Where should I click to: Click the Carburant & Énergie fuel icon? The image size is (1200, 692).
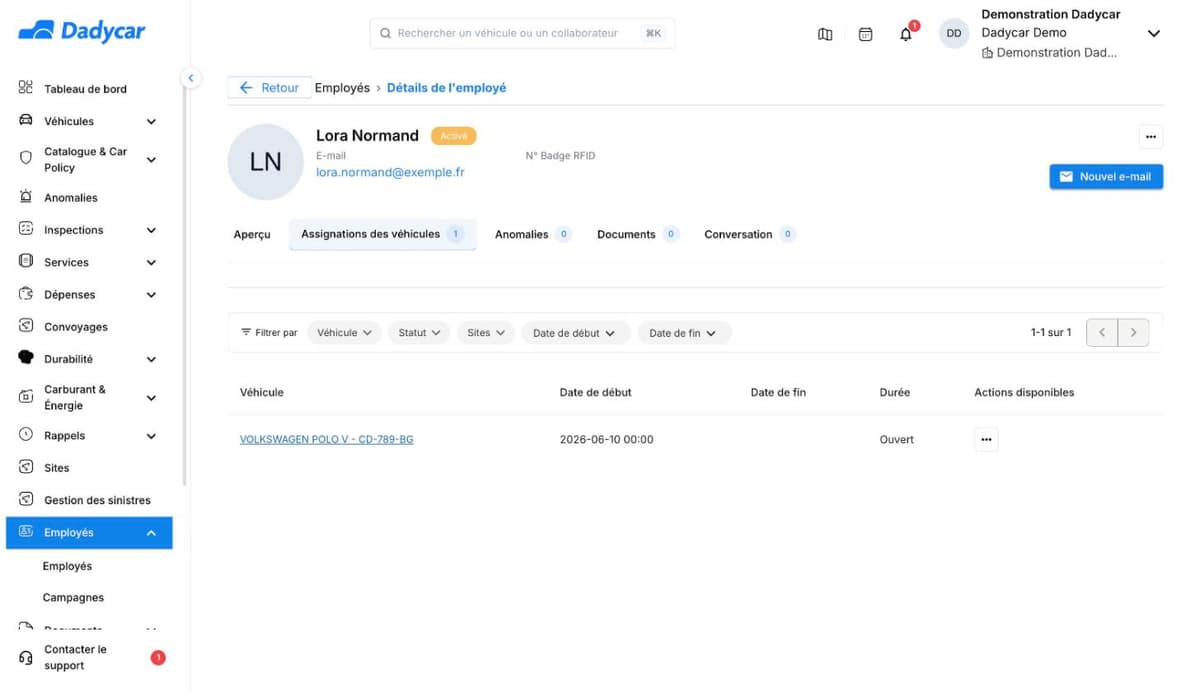pos(26,397)
